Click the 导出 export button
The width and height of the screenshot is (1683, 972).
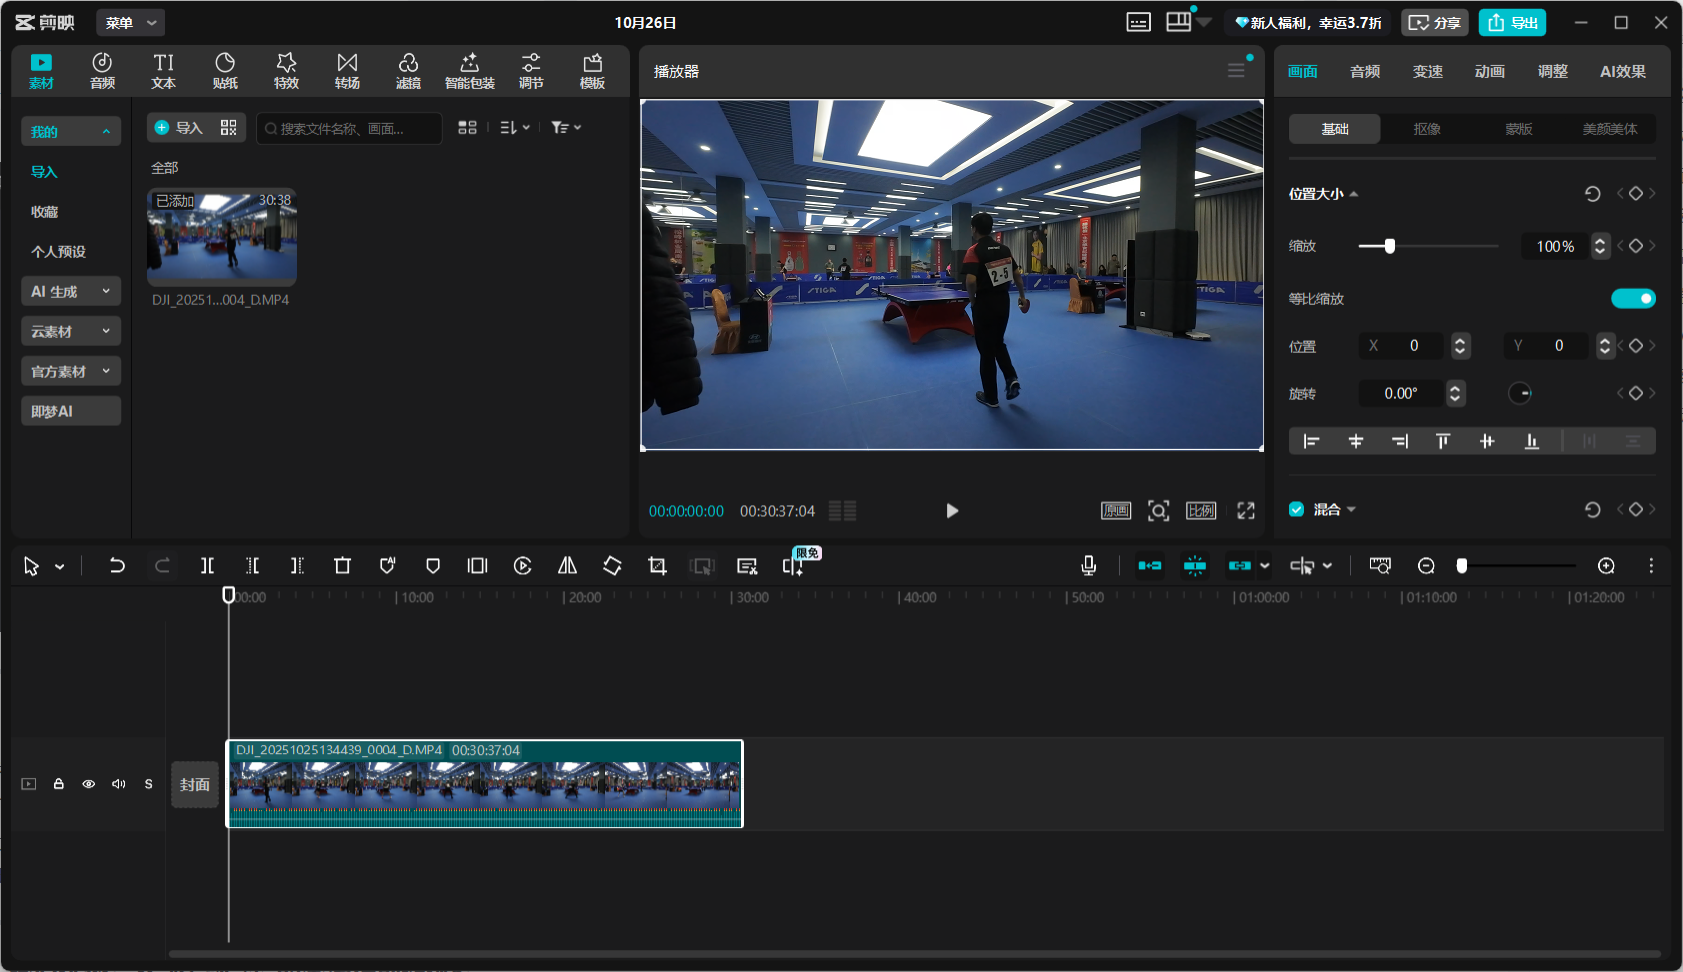(1512, 22)
